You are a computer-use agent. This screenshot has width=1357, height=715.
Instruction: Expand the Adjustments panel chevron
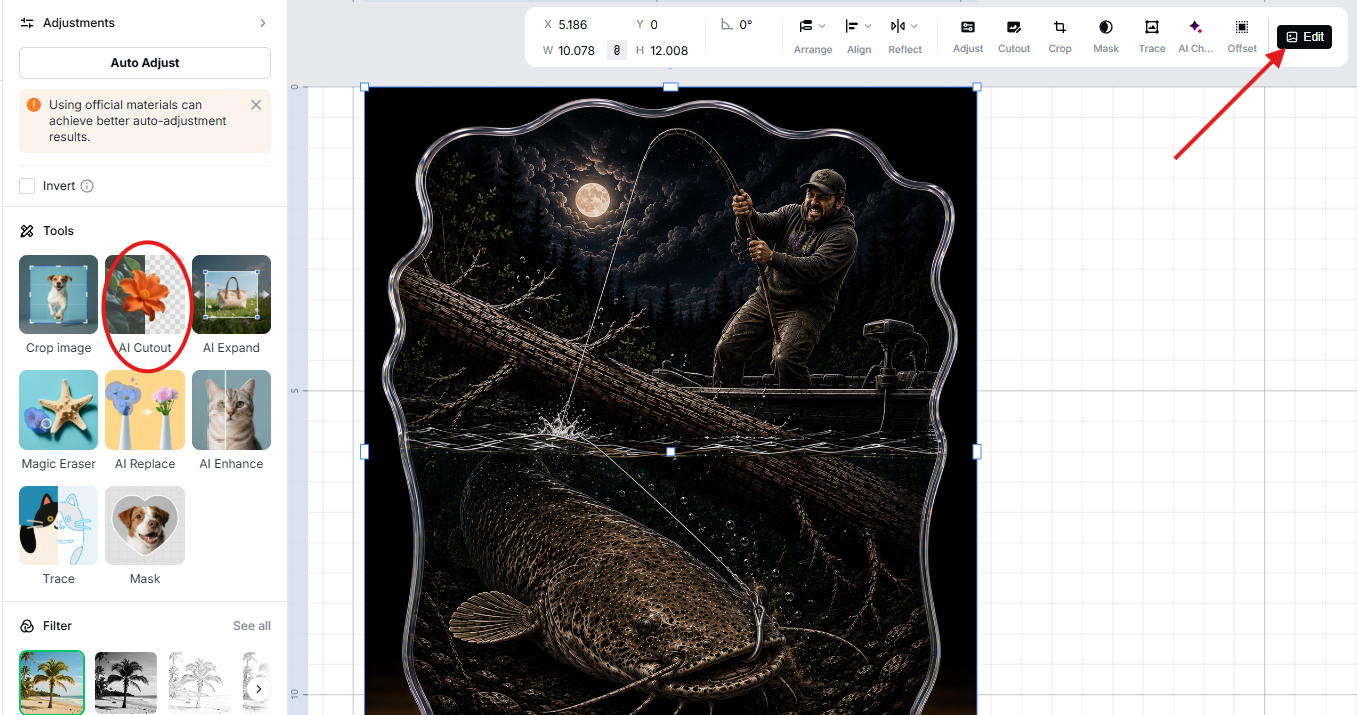tap(263, 23)
